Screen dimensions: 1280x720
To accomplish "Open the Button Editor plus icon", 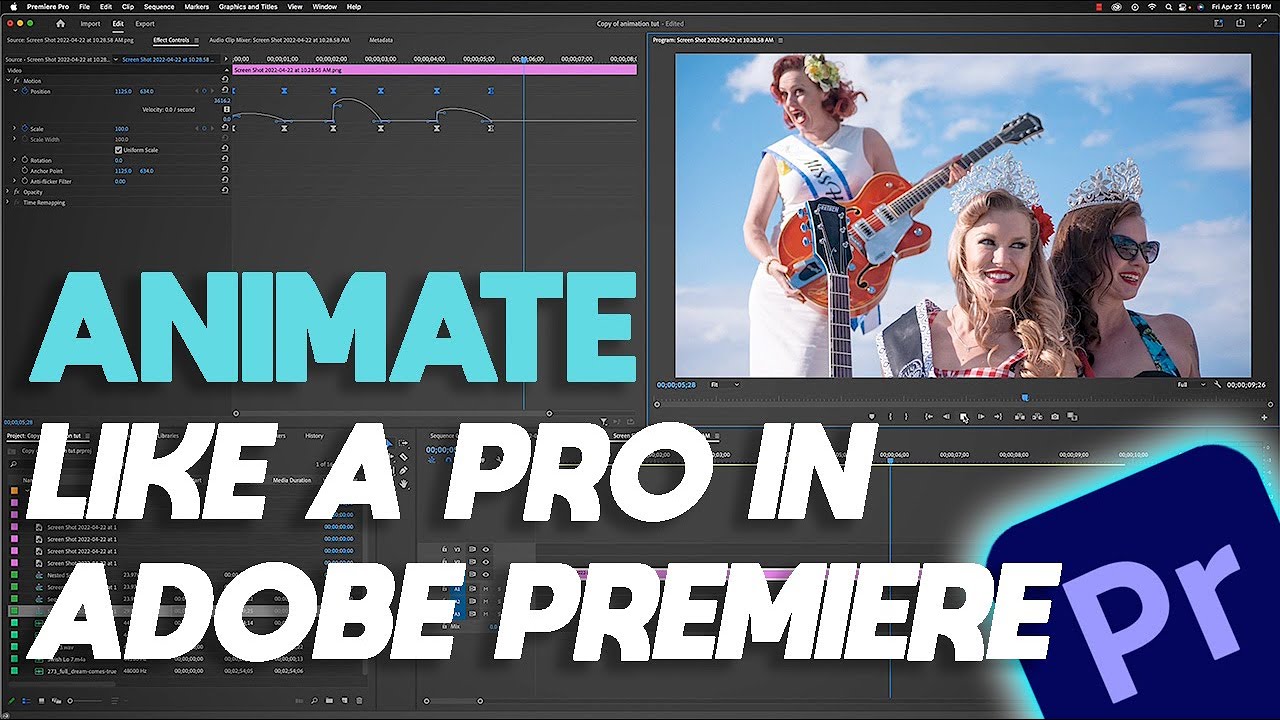I will [1264, 417].
